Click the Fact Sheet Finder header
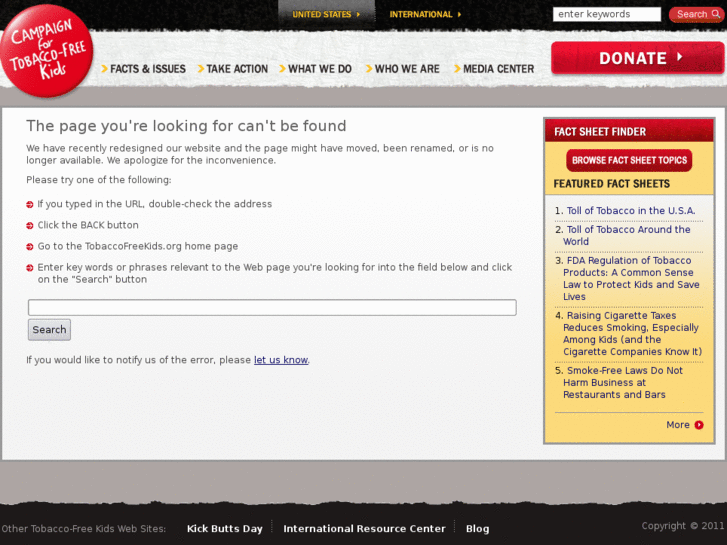This screenshot has height=545, width=727. click(x=629, y=131)
